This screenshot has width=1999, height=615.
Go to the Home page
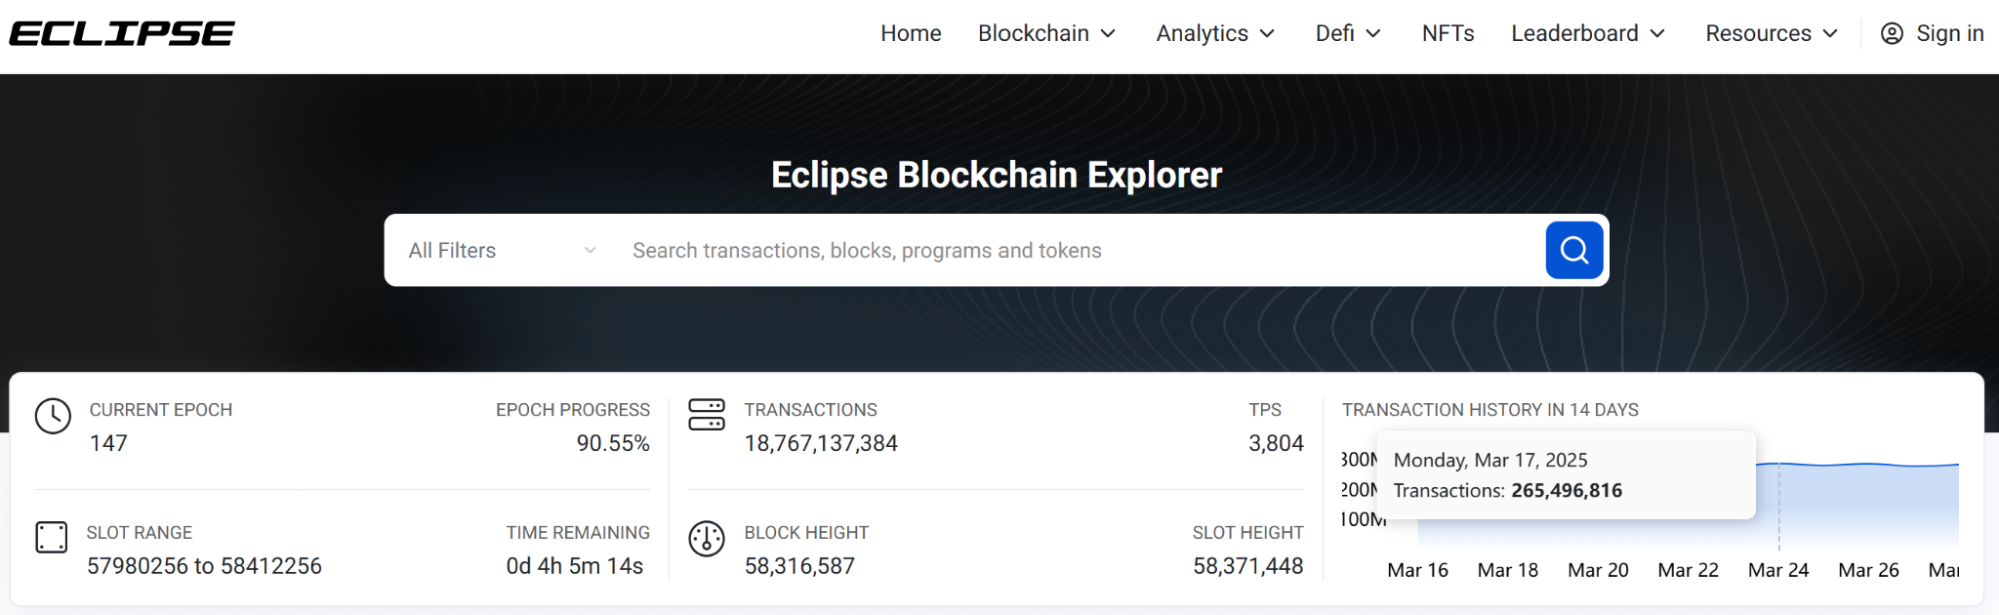click(910, 34)
